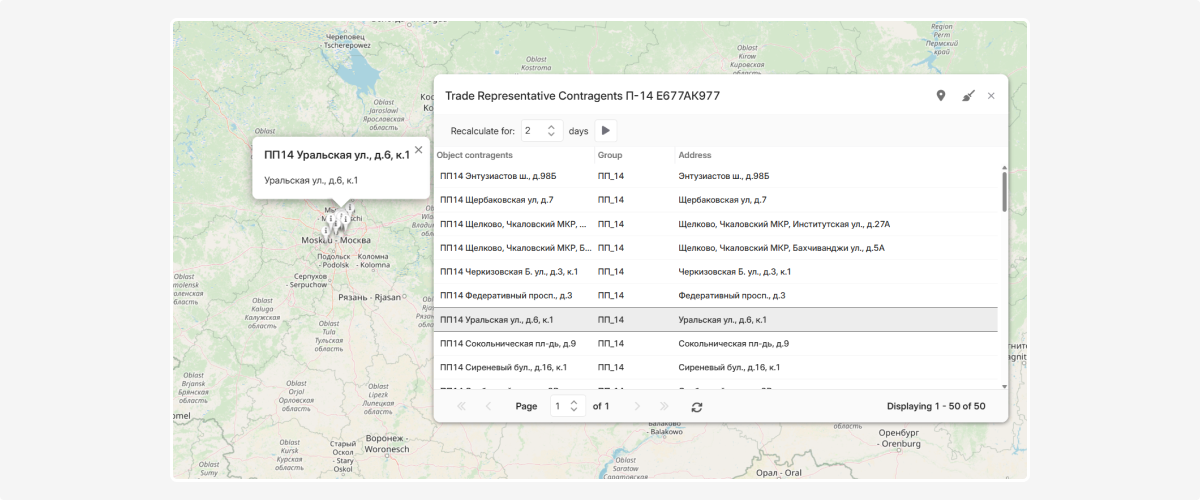Viewport: 1200px width, 500px height.
Task: Click the next page arrow
Action: point(637,407)
